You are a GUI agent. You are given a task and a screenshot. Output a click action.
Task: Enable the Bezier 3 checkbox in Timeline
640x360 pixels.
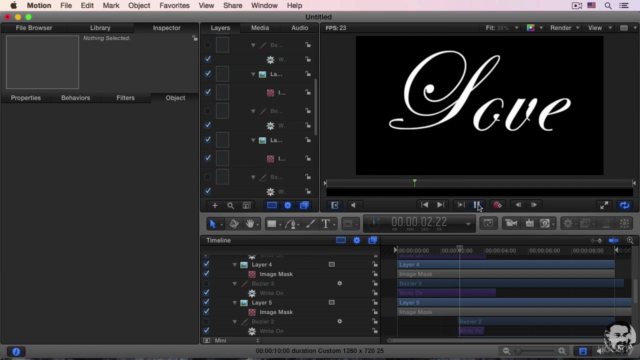(x=207, y=283)
